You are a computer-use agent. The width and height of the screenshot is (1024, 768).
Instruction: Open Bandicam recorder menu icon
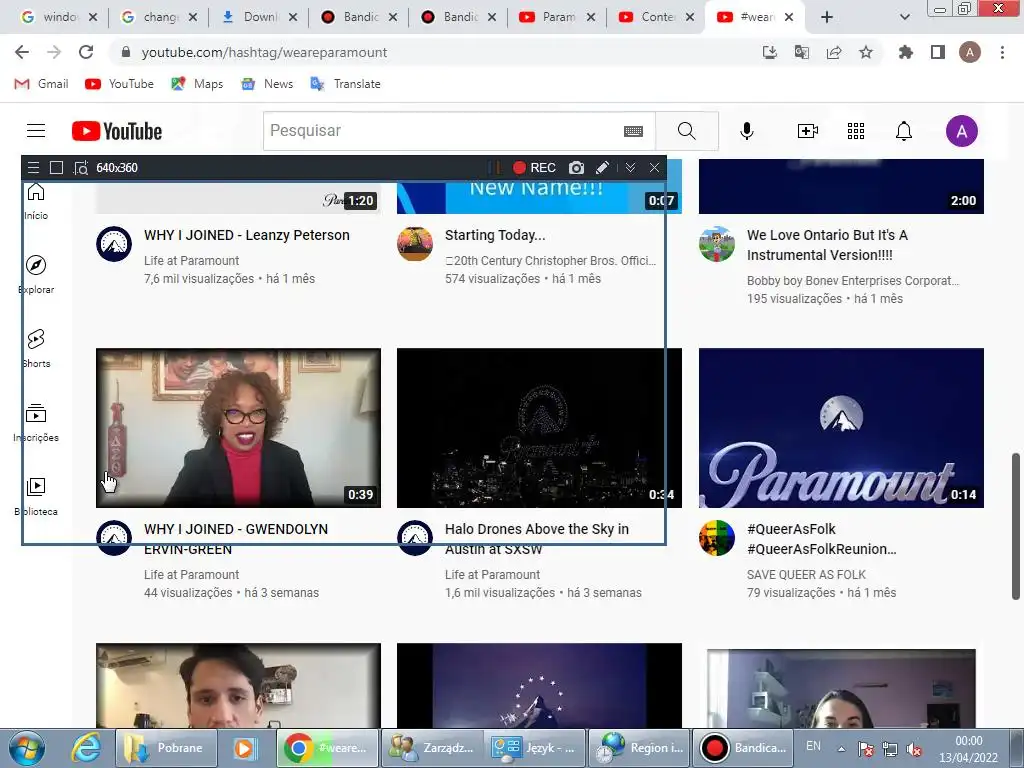click(x=33, y=168)
